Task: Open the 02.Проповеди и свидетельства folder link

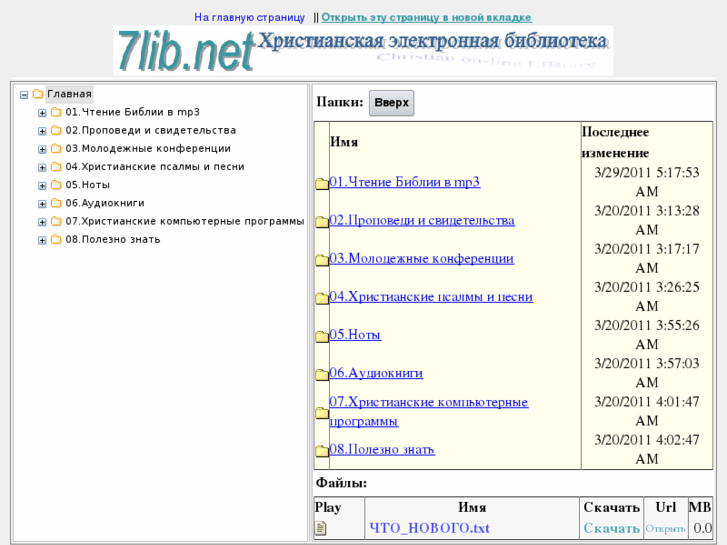Action: pos(422,220)
